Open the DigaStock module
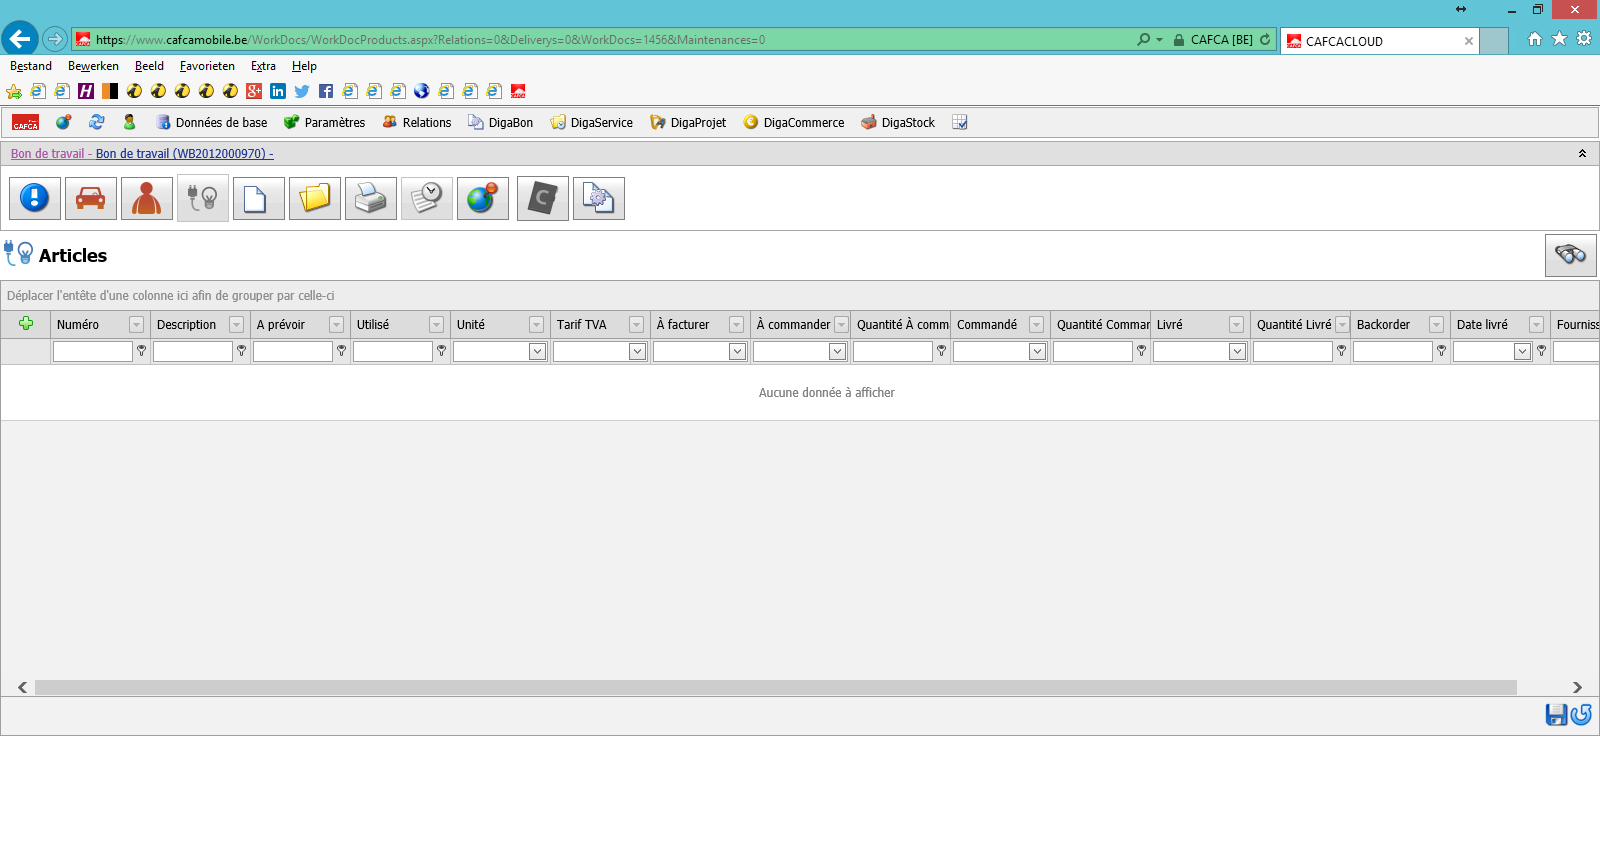Image resolution: width=1600 pixels, height=860 pixels. click(x=898, y=122)
